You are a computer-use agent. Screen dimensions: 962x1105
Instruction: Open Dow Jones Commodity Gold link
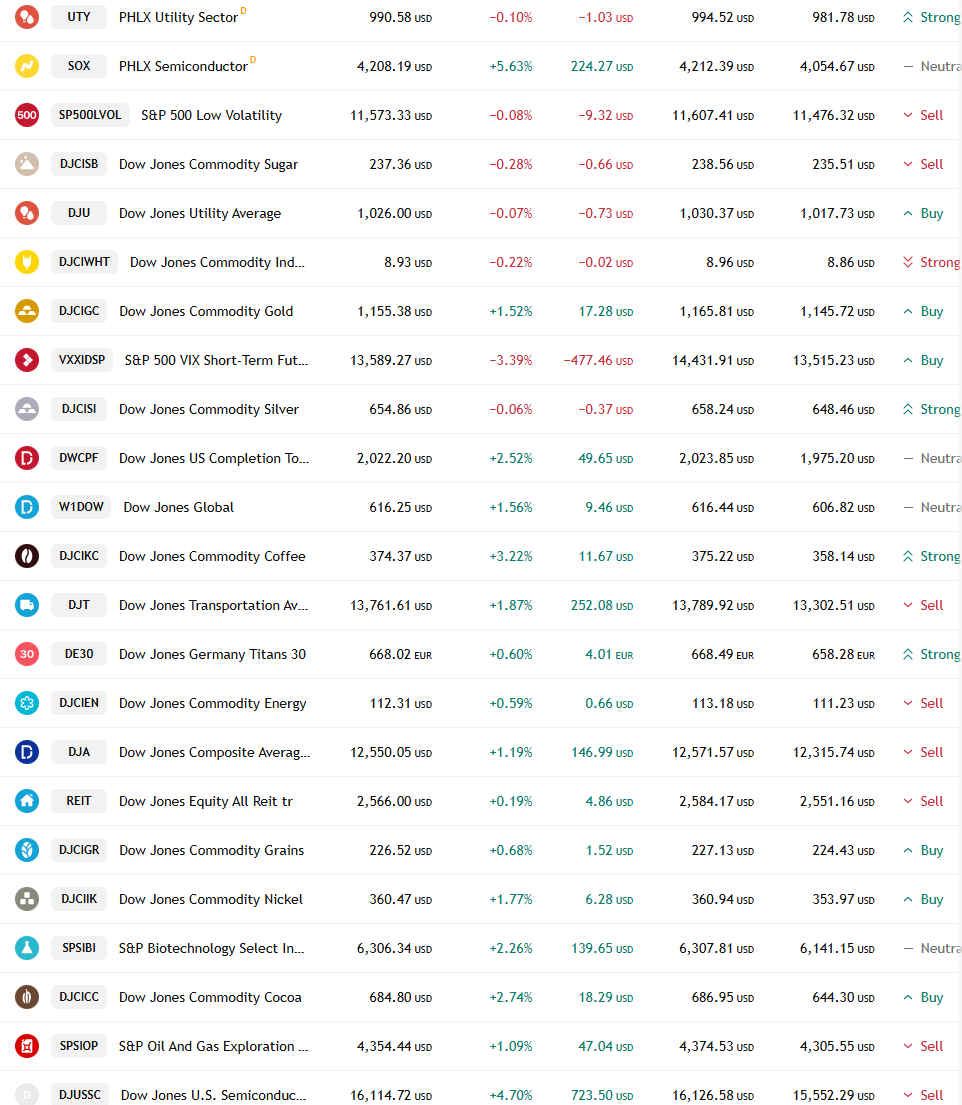(x=206, y=311)
